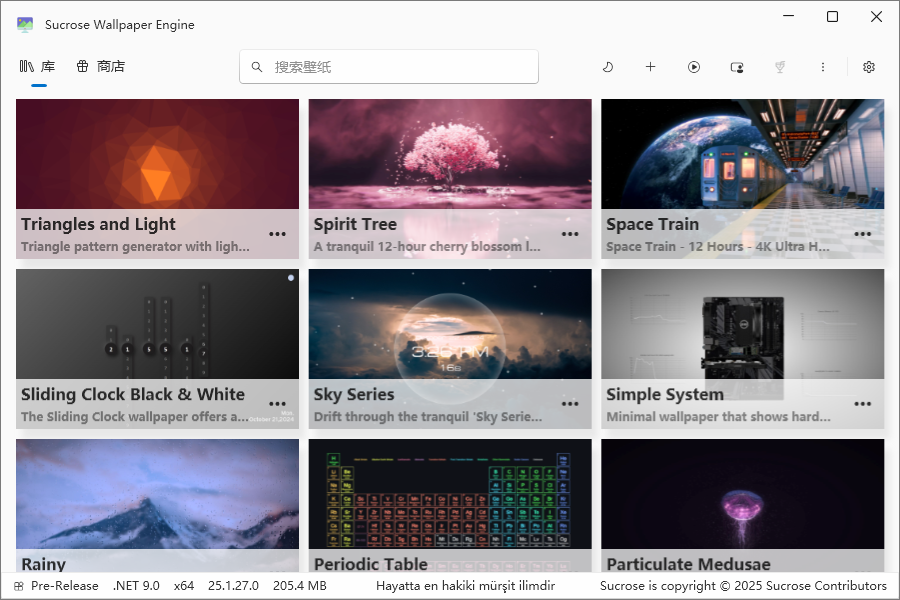Maximize the Sucrose window

[832, 17]
